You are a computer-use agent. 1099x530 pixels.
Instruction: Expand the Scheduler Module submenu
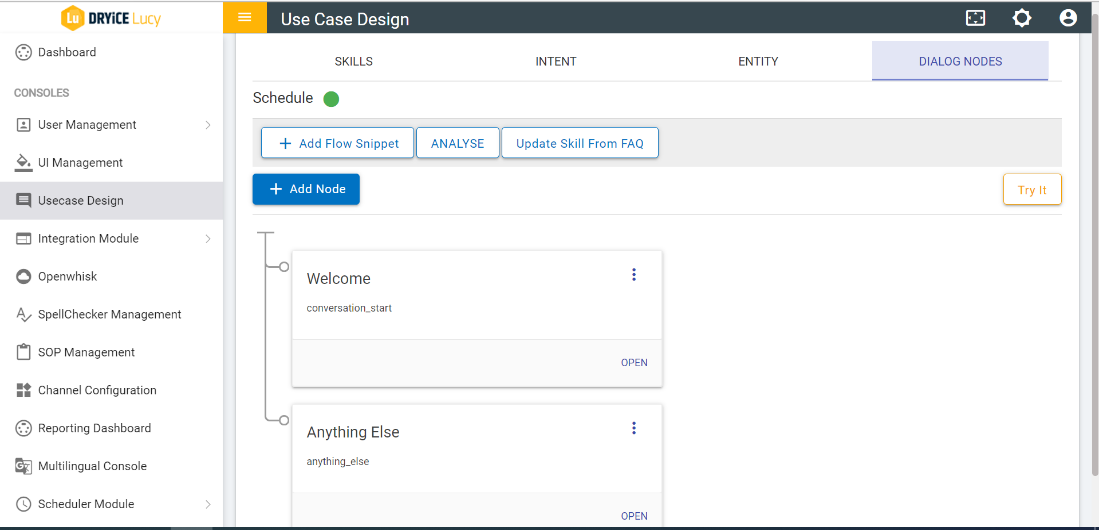[x=208, y=504]
